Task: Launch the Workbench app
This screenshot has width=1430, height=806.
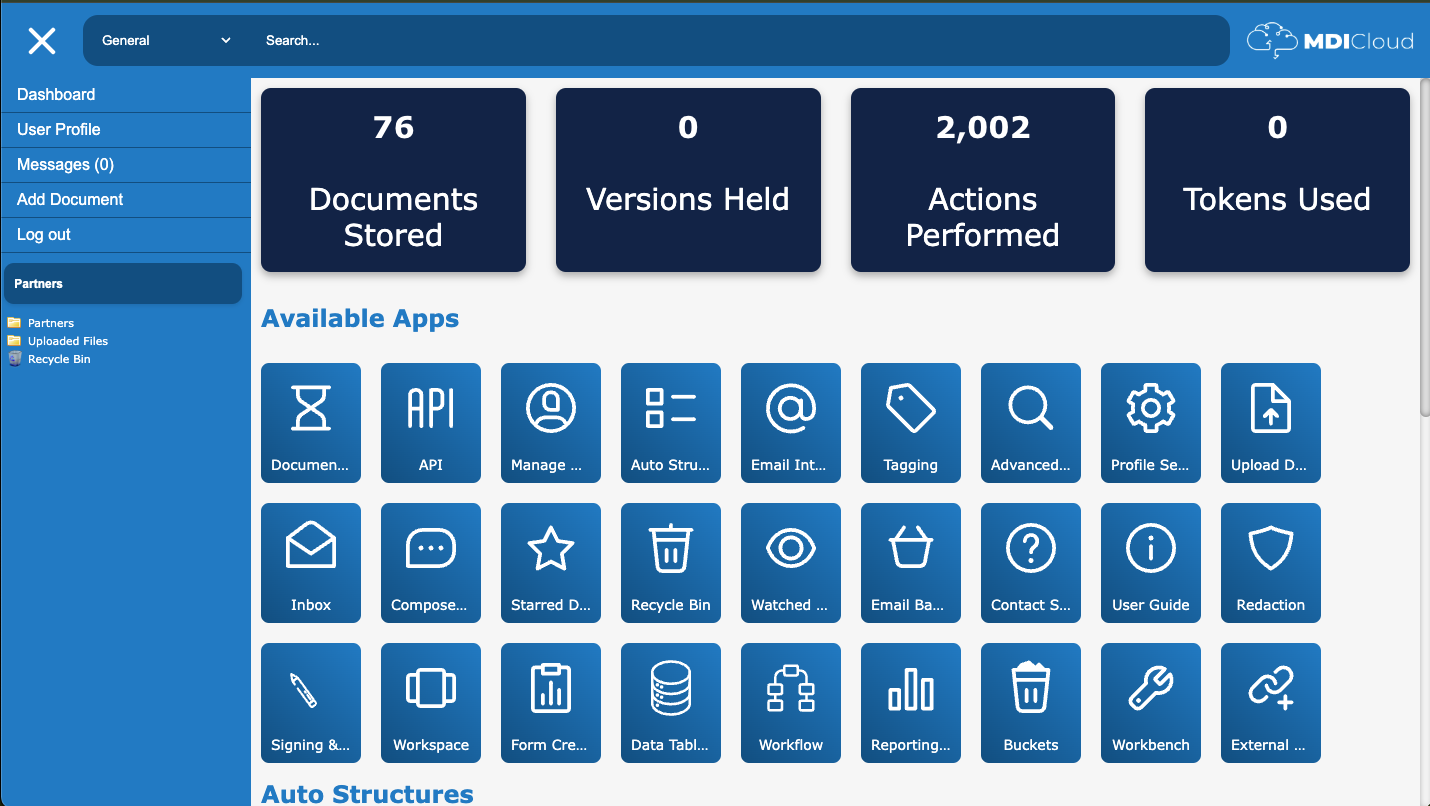Action: pyautogui.click(x=1150, y=702)
